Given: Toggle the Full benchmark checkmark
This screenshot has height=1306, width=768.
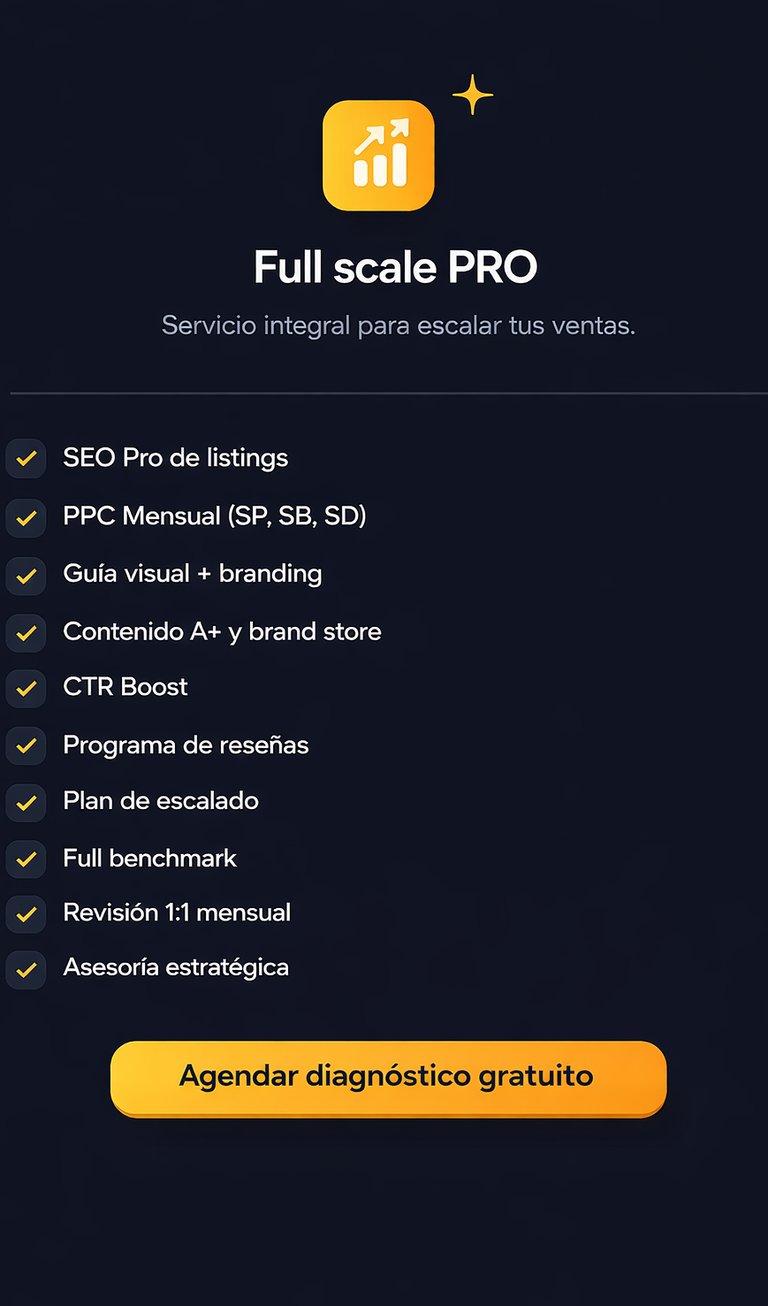Looking at the screenshot, I should (x=26, y=858).
